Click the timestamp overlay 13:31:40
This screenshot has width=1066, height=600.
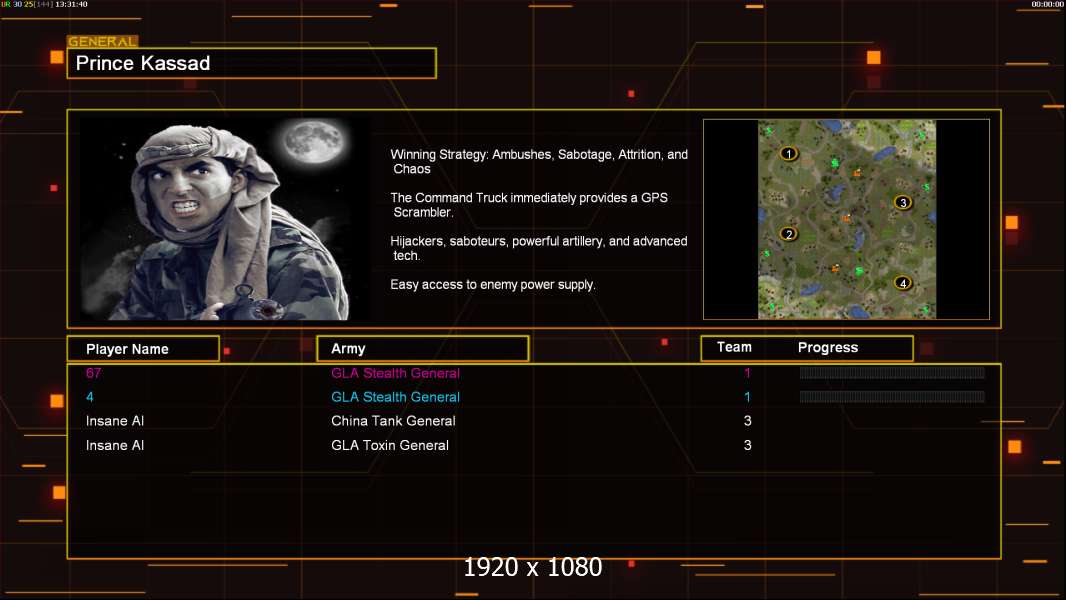point(71,4)
